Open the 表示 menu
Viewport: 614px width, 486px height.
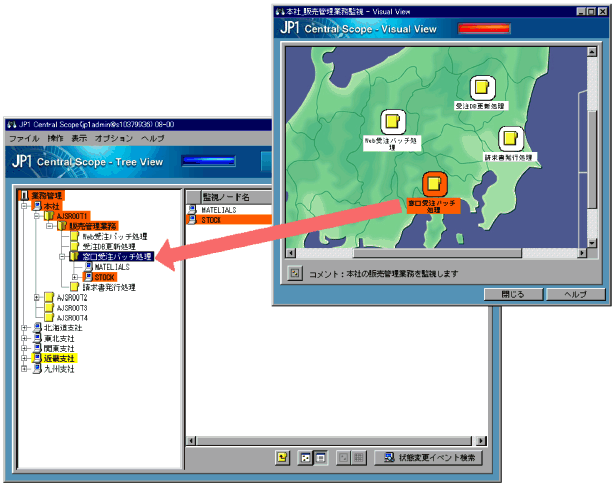coord(79,138)
